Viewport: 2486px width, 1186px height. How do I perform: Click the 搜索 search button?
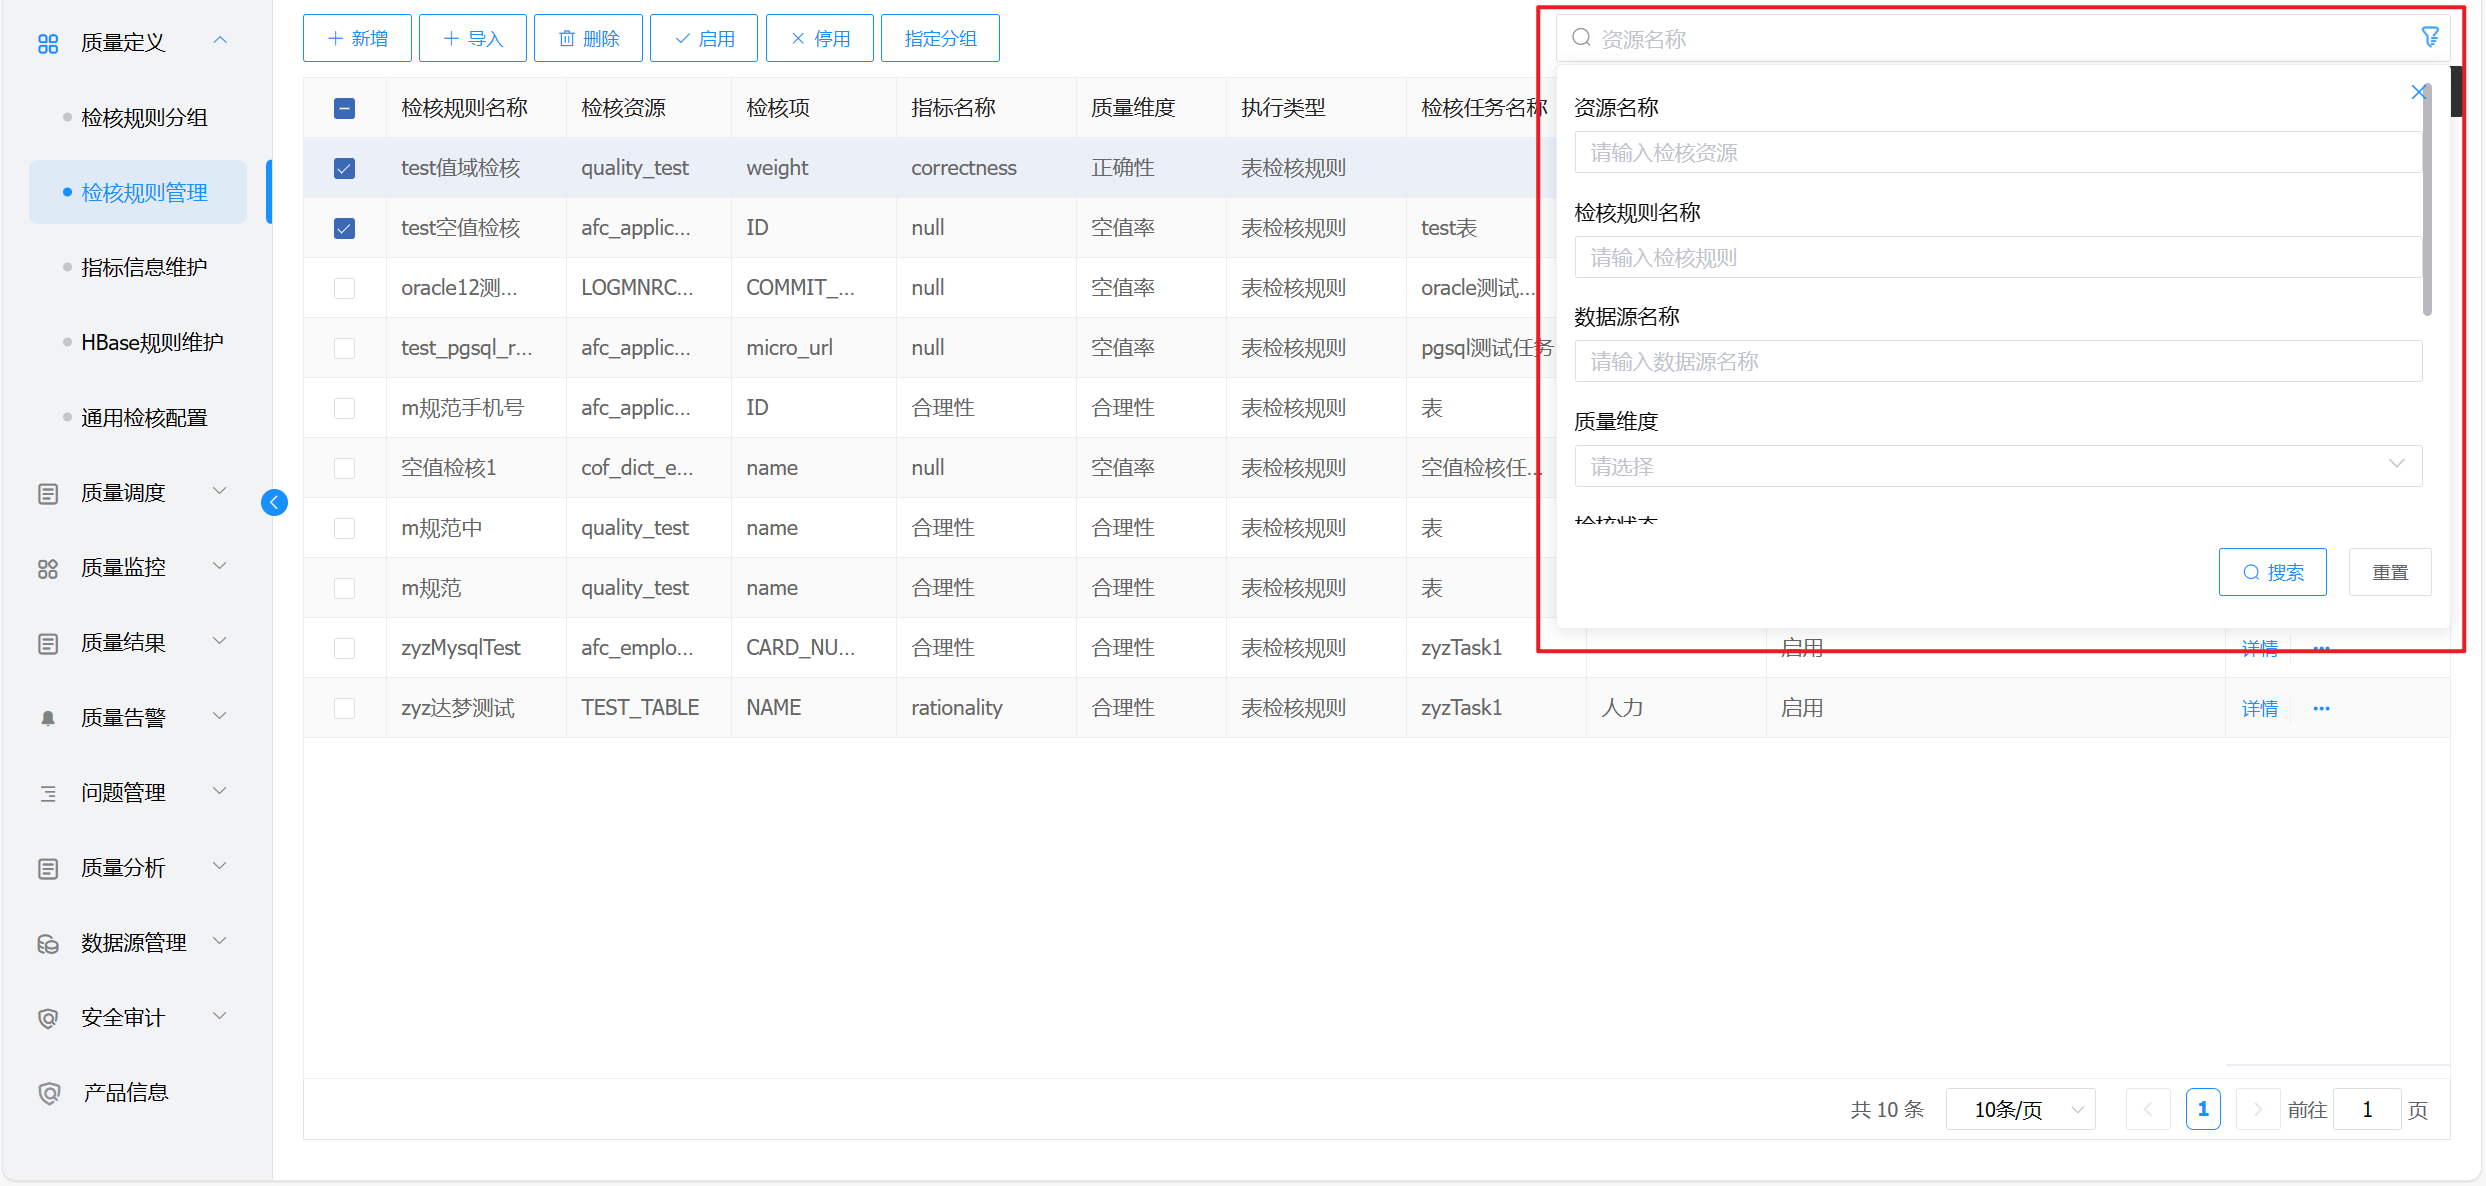tap(2272, 572)
